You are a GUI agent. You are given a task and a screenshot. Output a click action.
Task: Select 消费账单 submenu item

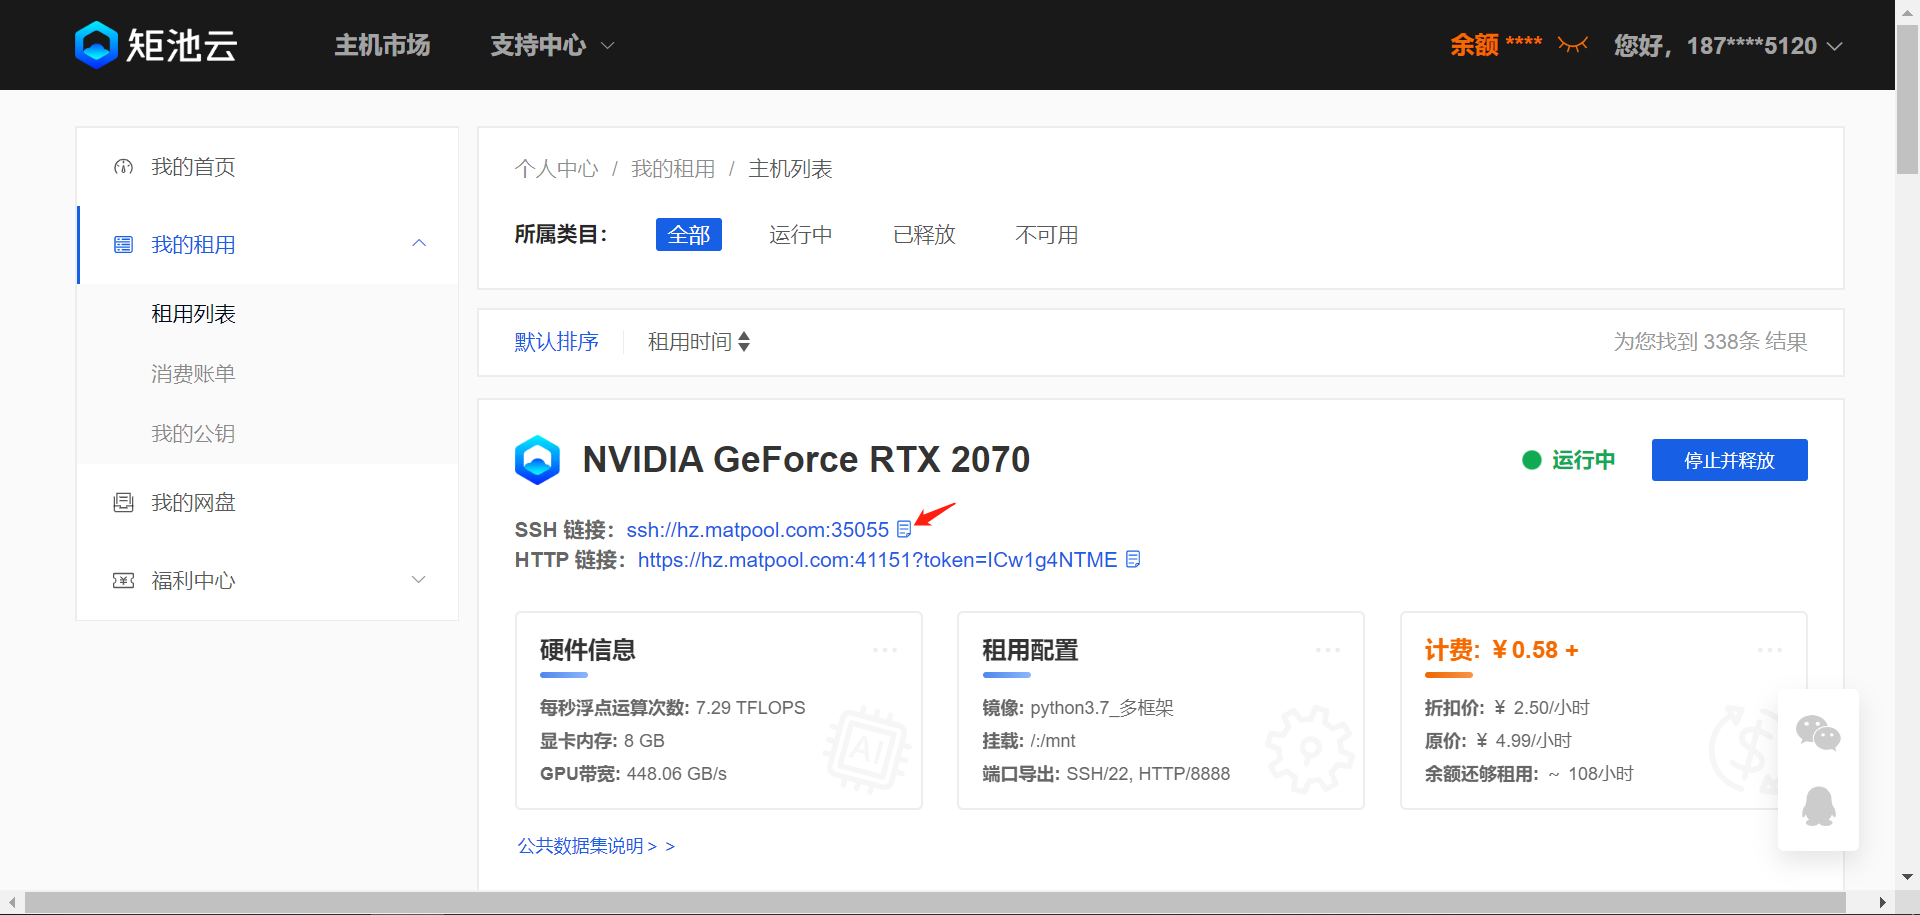(x=193, y=374)
